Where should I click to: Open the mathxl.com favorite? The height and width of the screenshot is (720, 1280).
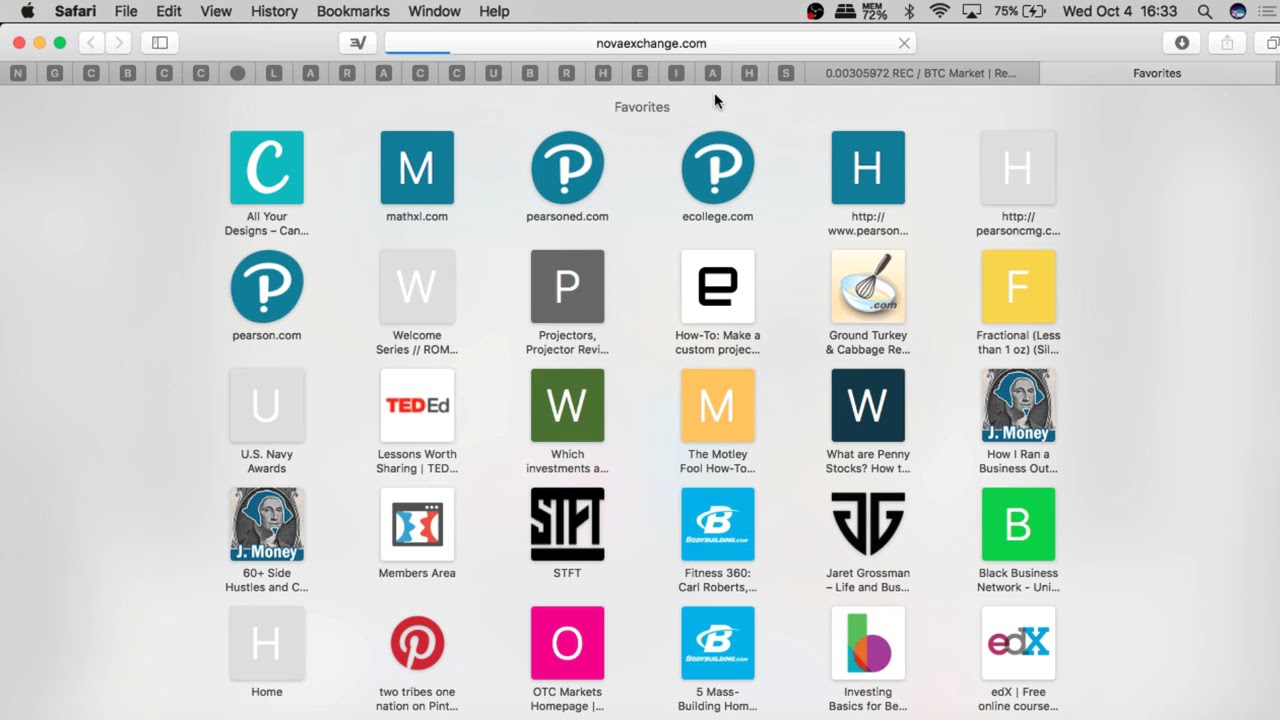(417, 168)
